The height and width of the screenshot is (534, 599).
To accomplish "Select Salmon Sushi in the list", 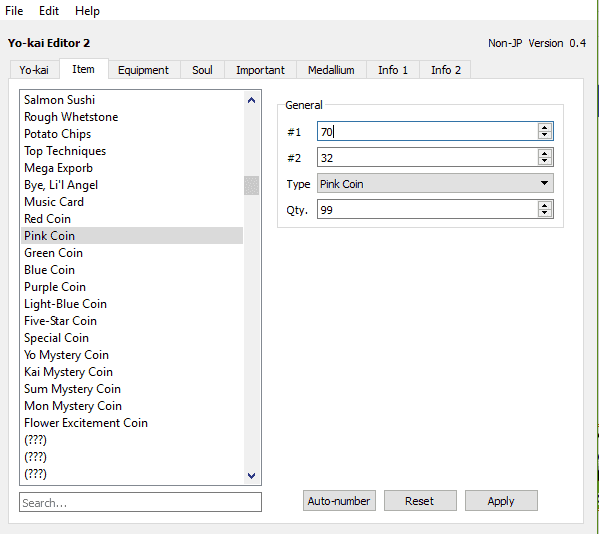I will coord(132,100).
